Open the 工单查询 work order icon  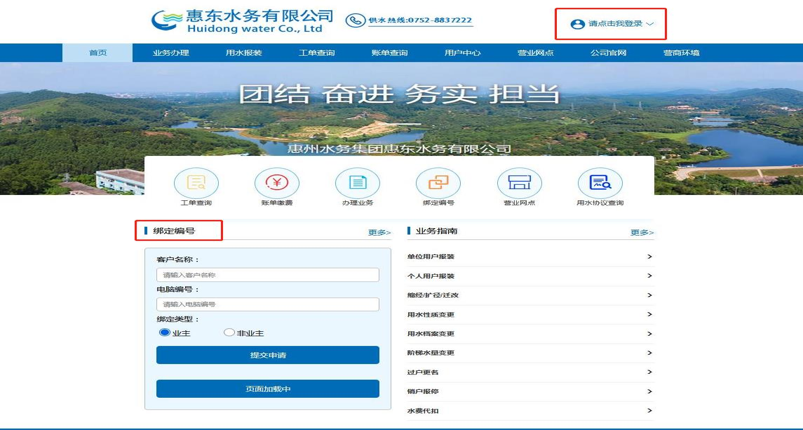tap(196, 184)
